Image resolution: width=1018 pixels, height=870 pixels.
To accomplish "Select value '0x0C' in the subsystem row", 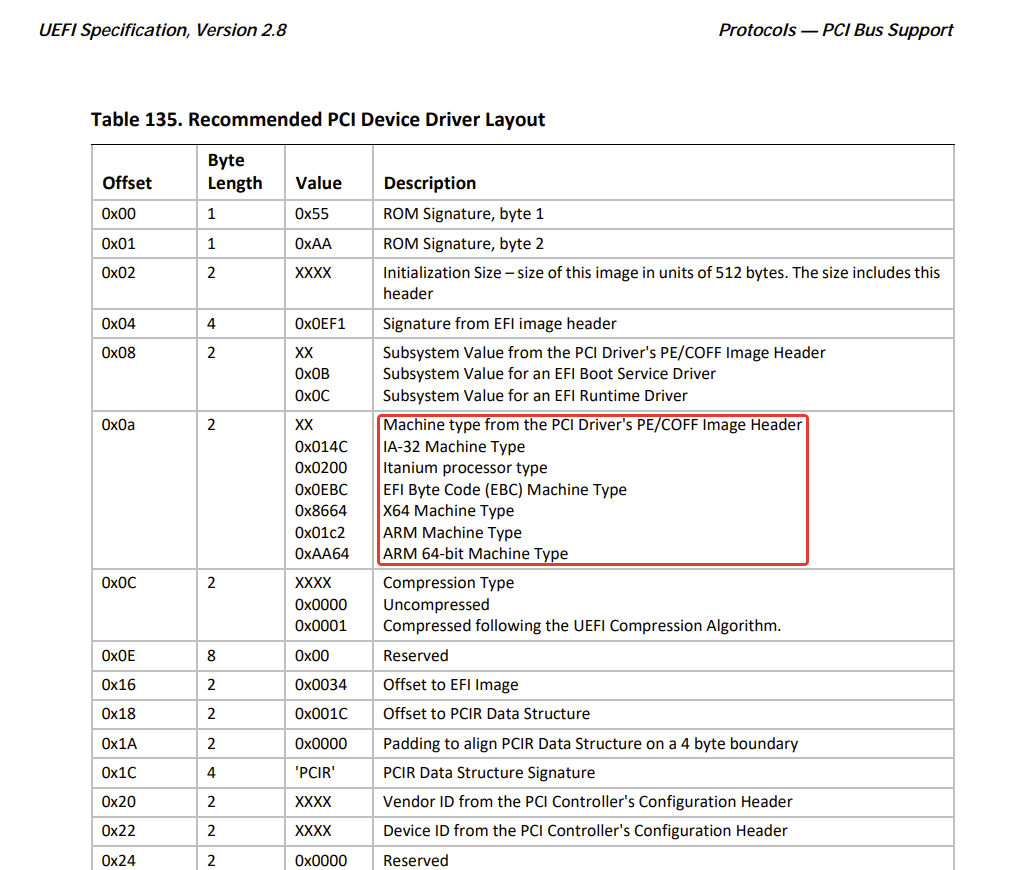I will [x=312, y=395].
